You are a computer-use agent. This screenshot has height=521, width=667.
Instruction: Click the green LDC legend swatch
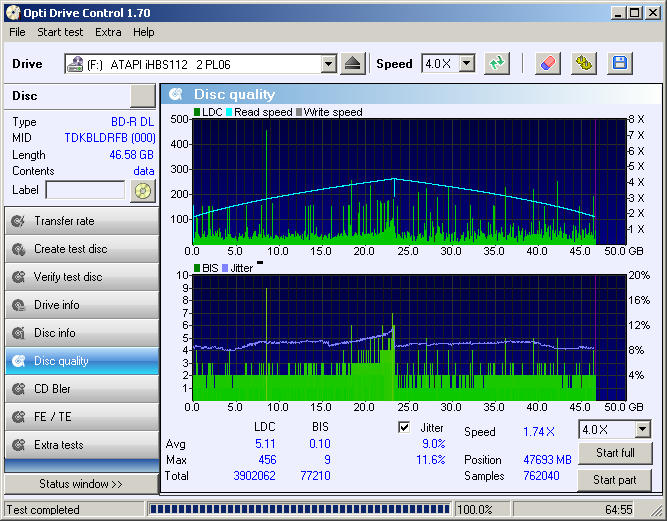pyautogui.click(x=197, y=112)
